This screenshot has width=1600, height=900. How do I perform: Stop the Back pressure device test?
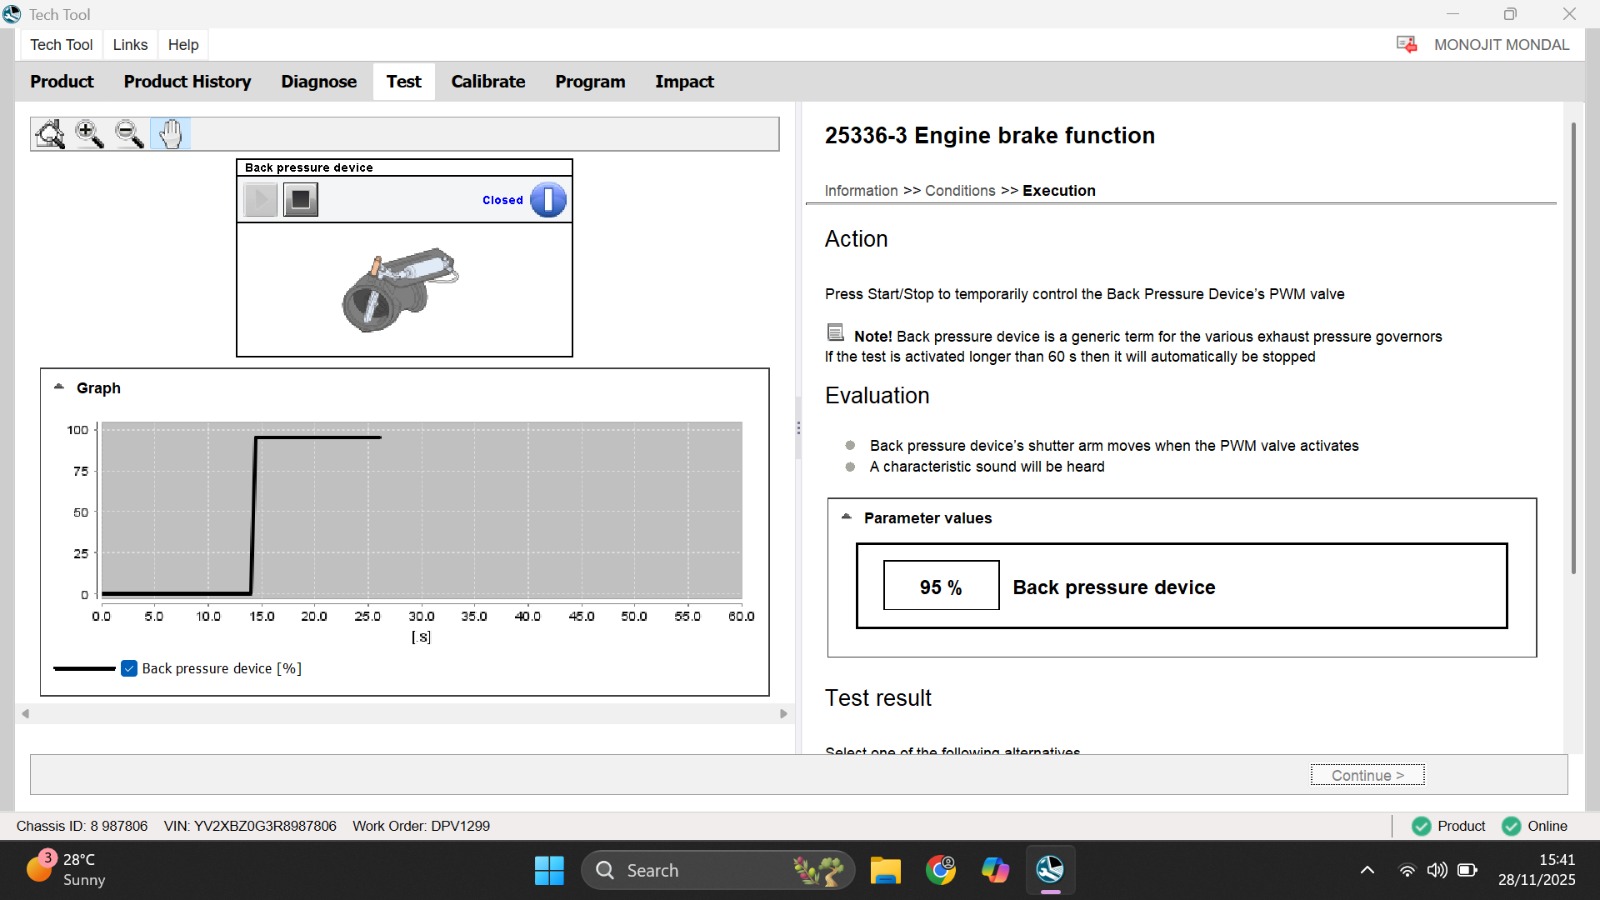click(x=300, y=200)
